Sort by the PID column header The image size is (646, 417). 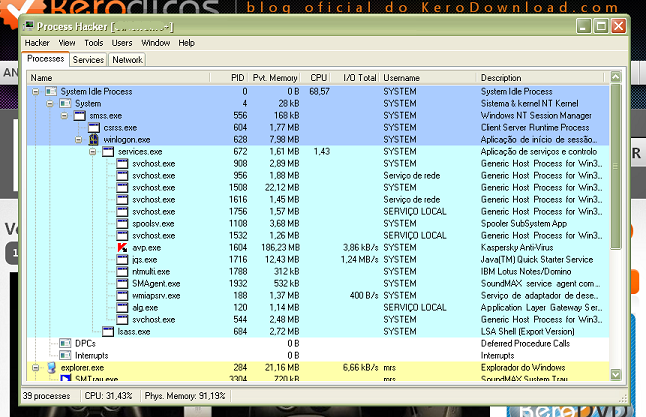(x=229, y=77)
